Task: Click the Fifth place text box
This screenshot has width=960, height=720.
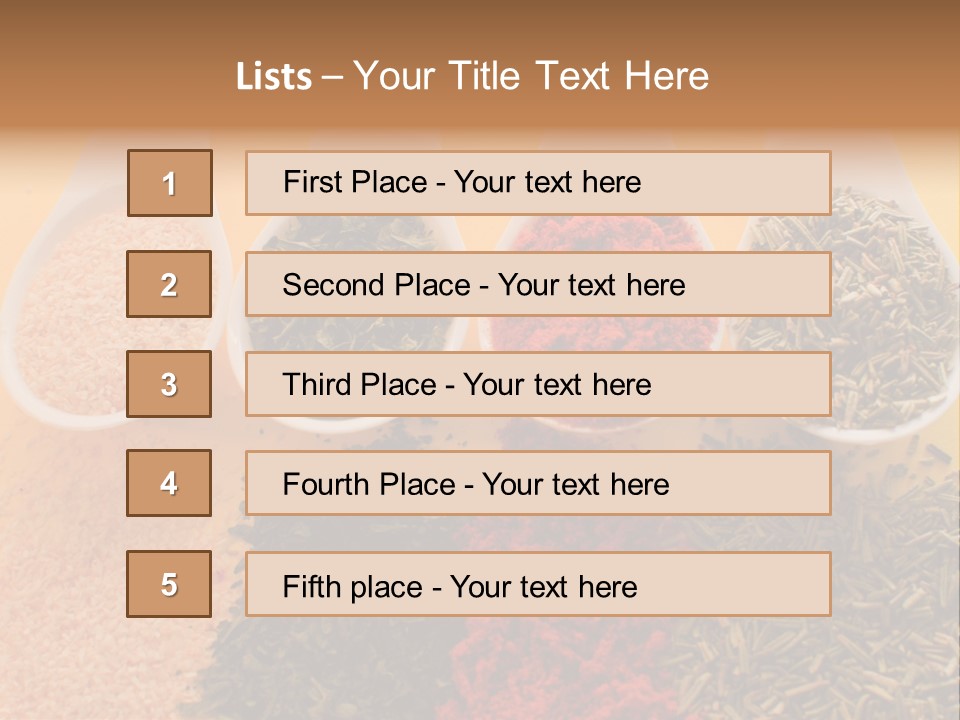Action: pyautogui.click(x=538, y=584)
